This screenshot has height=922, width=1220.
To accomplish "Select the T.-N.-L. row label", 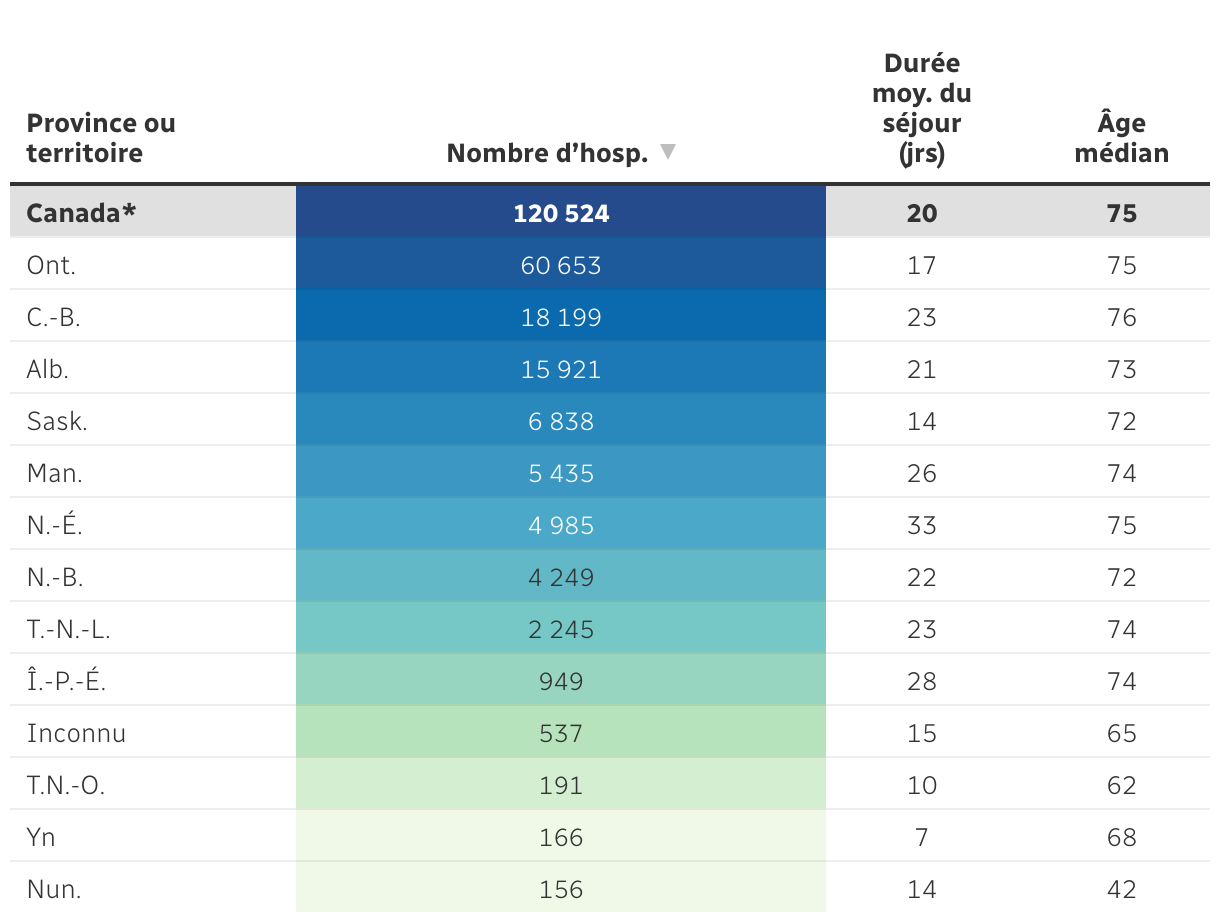I will pyautogui.click(x=67, y=629).
